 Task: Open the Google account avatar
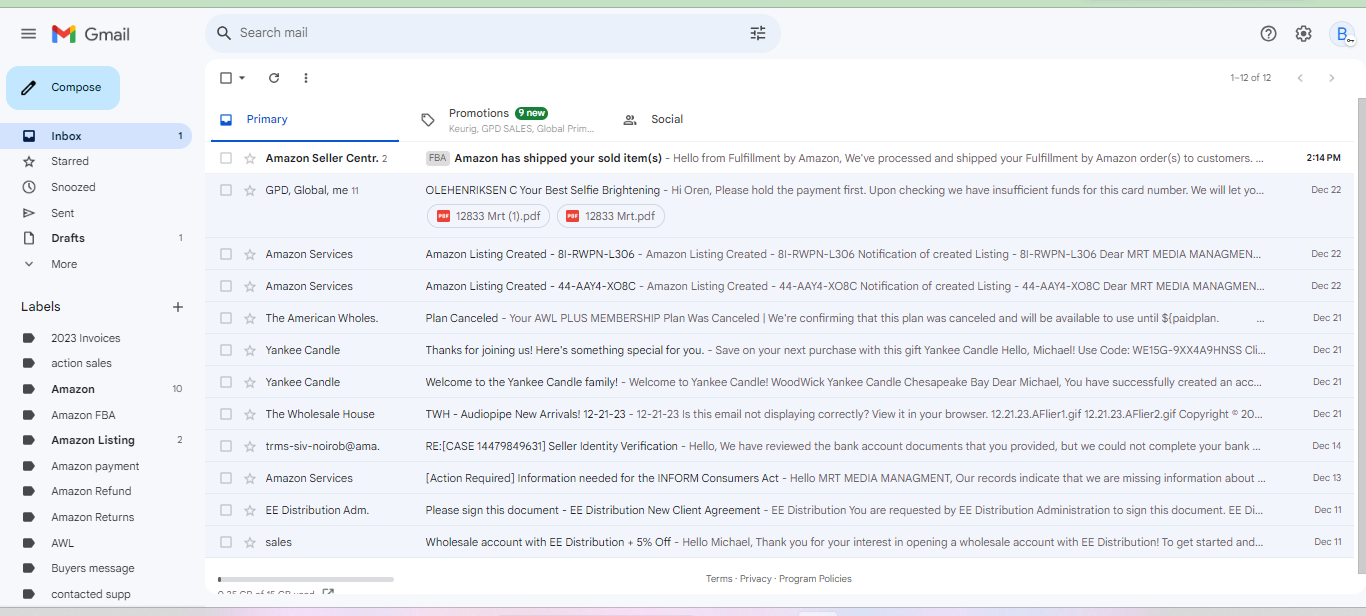(1342, 34)
